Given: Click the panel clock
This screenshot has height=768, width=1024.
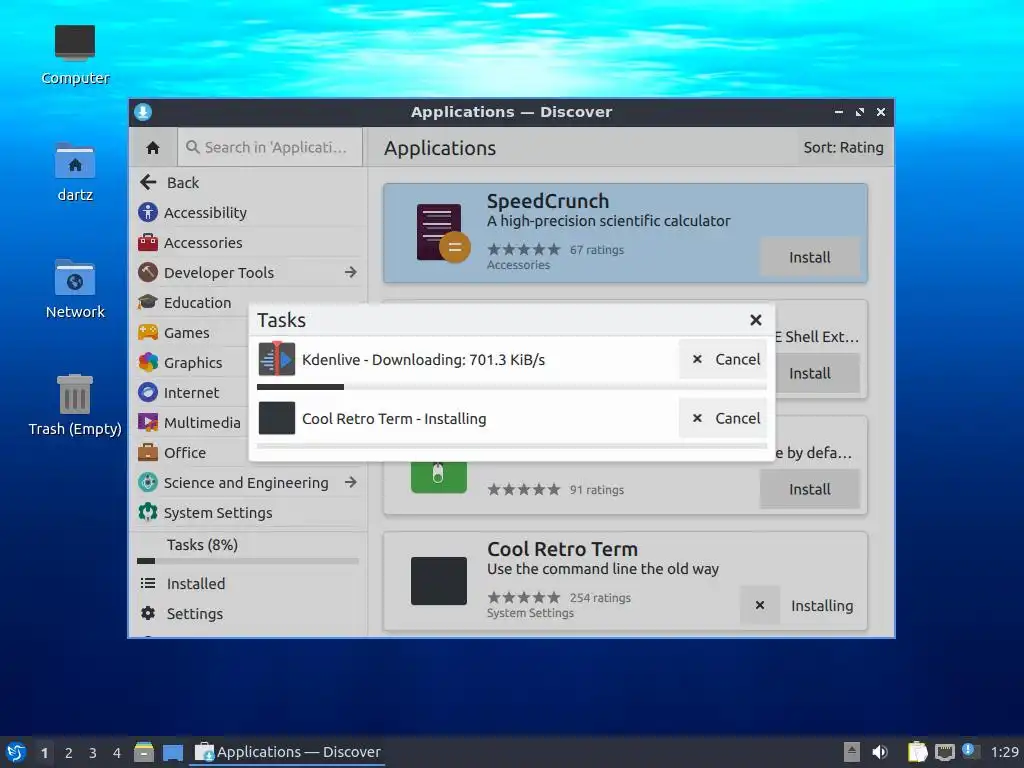Looking at the screenshot, I should pyautogui.click(x=1004, y=752).
